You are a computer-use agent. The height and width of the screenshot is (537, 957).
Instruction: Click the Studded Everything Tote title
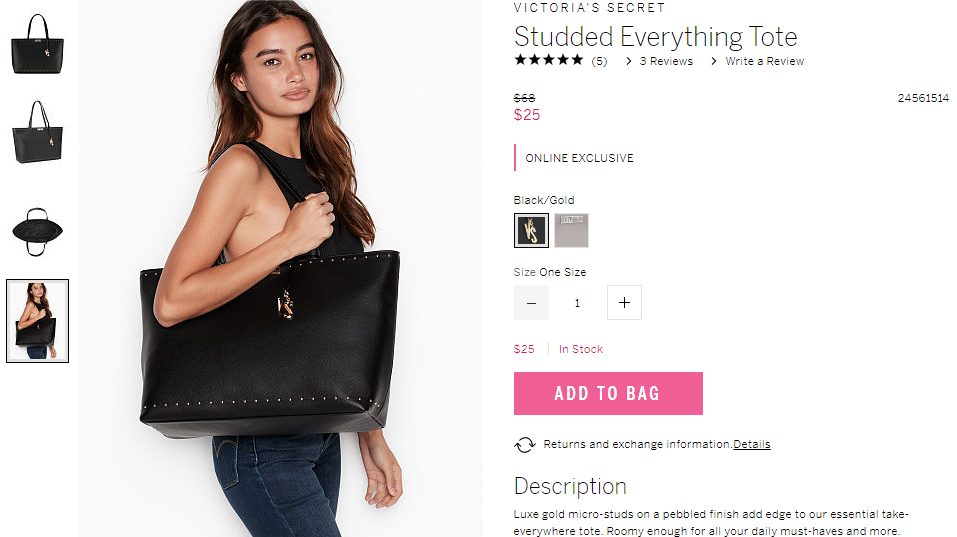[x=655, y=37]
